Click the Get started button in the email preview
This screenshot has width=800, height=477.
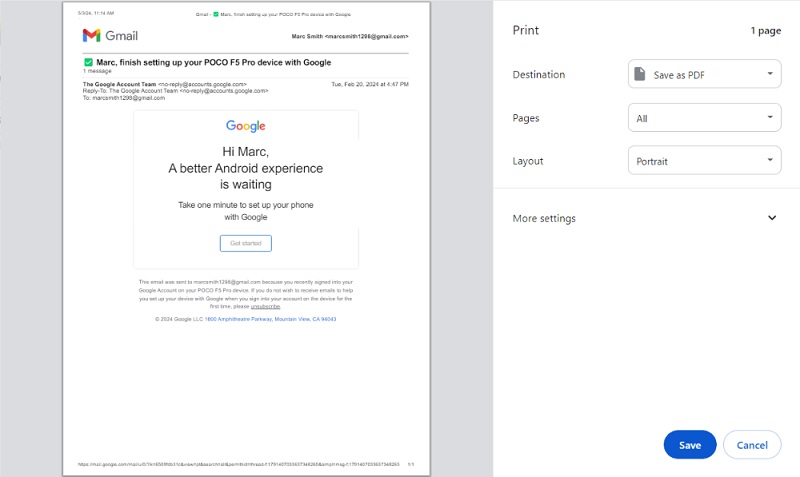246,243
